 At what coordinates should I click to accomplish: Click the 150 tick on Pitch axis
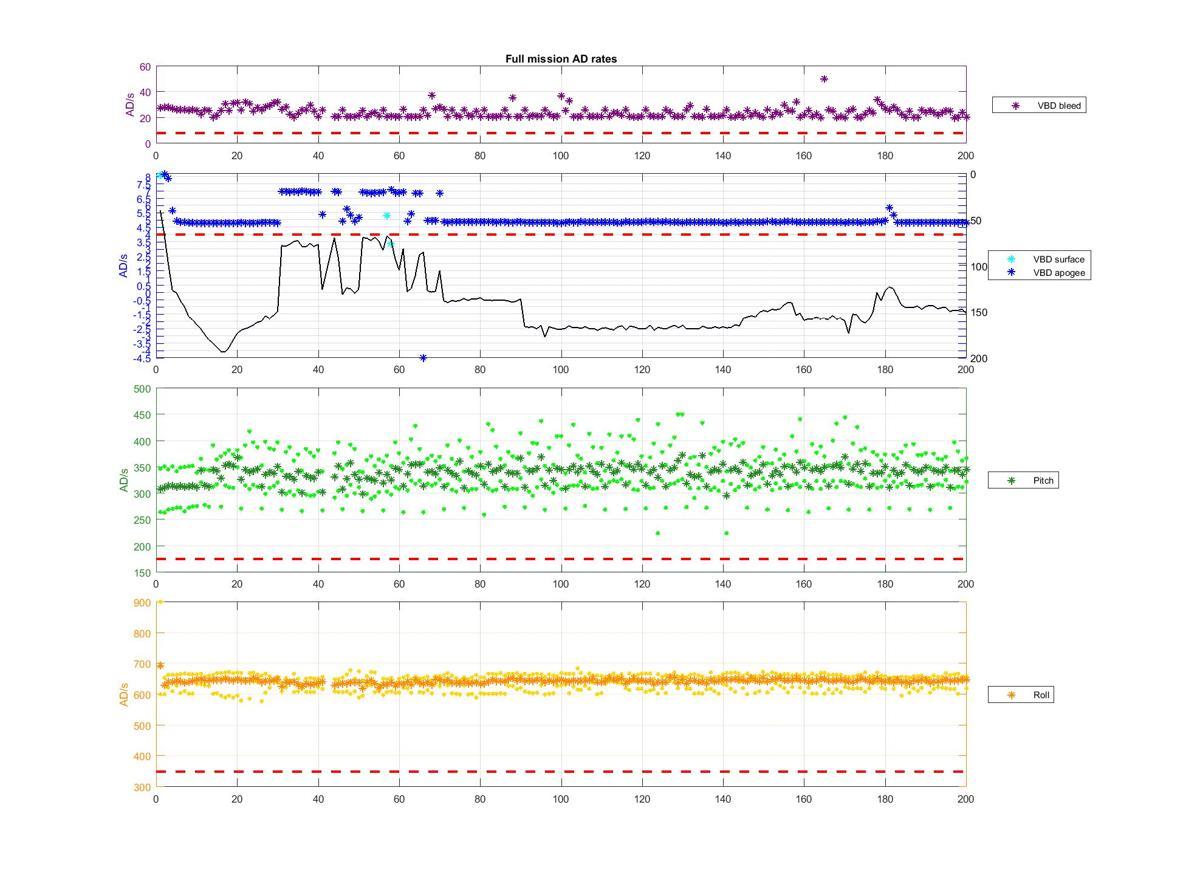(142, 573)
